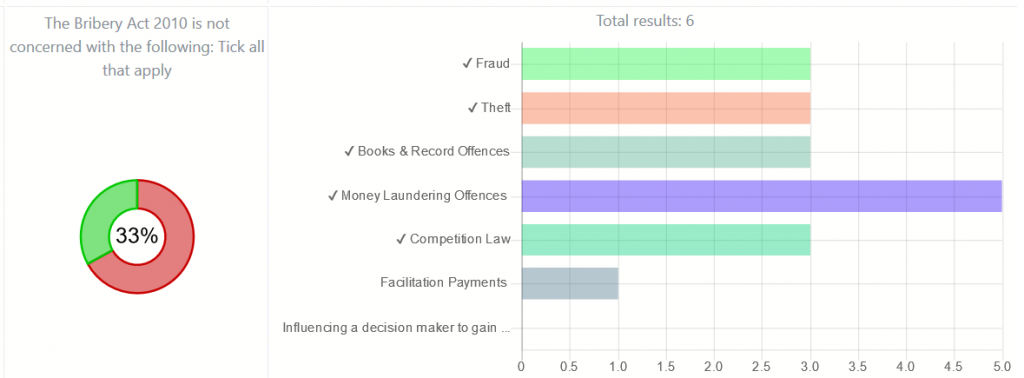Click the Books & Record Offences label

click(x=426, y=151)
